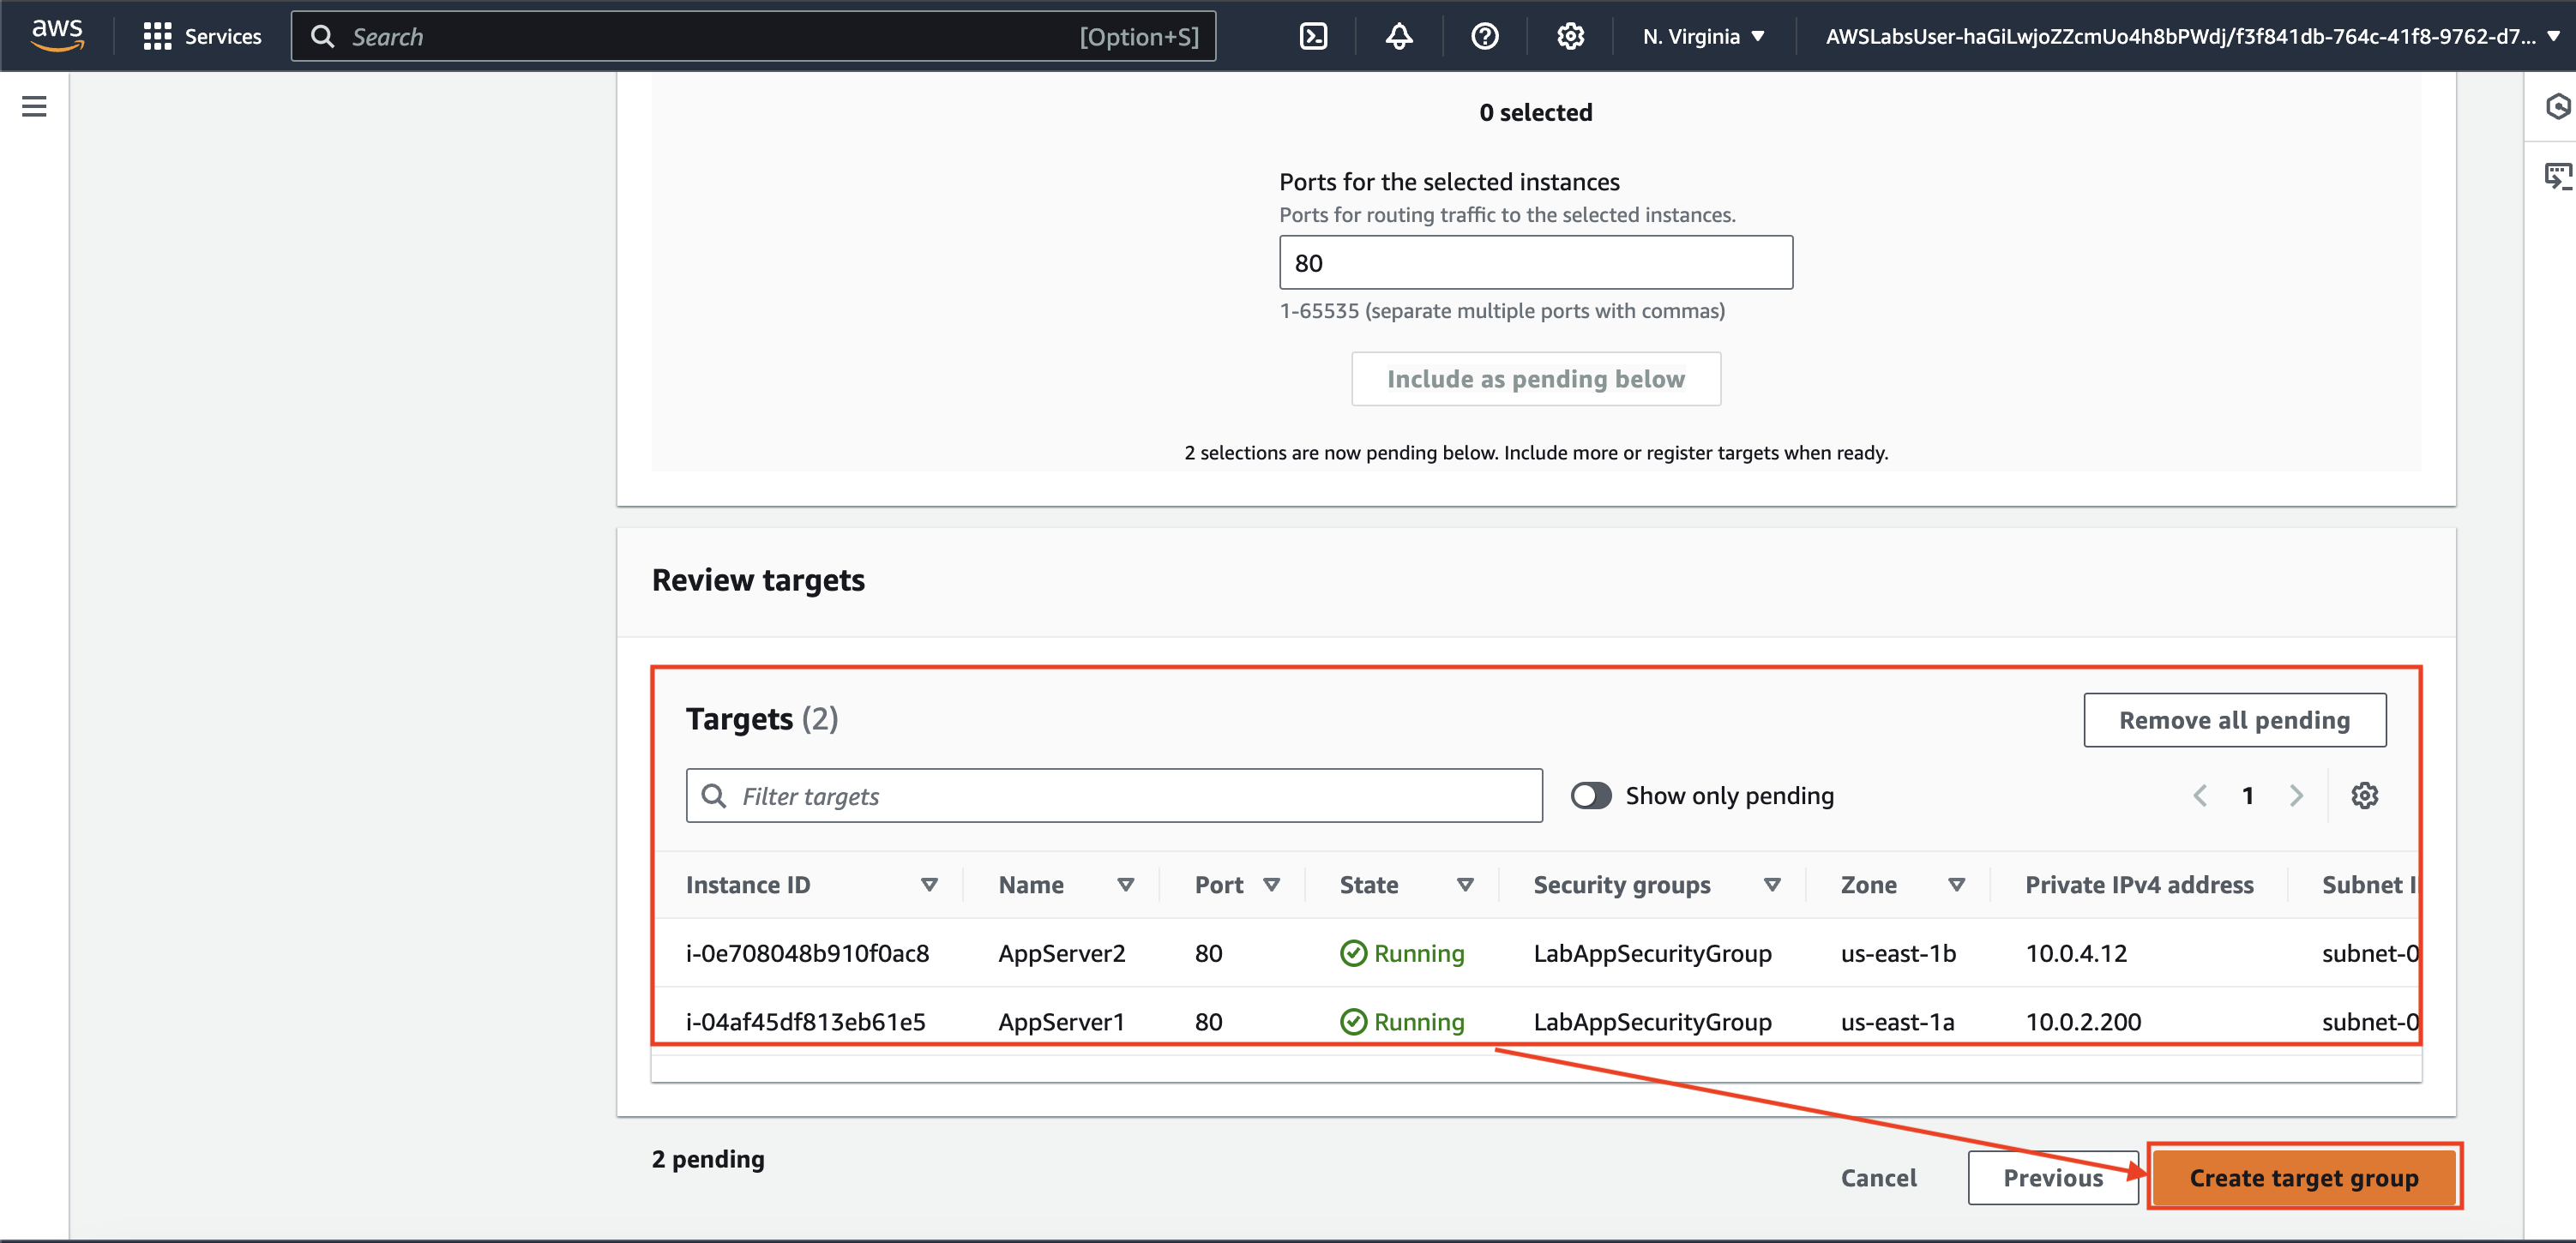This screenshot has width=2576, height=1243.
Task: Open the notifications bell
Action: 1398,37
